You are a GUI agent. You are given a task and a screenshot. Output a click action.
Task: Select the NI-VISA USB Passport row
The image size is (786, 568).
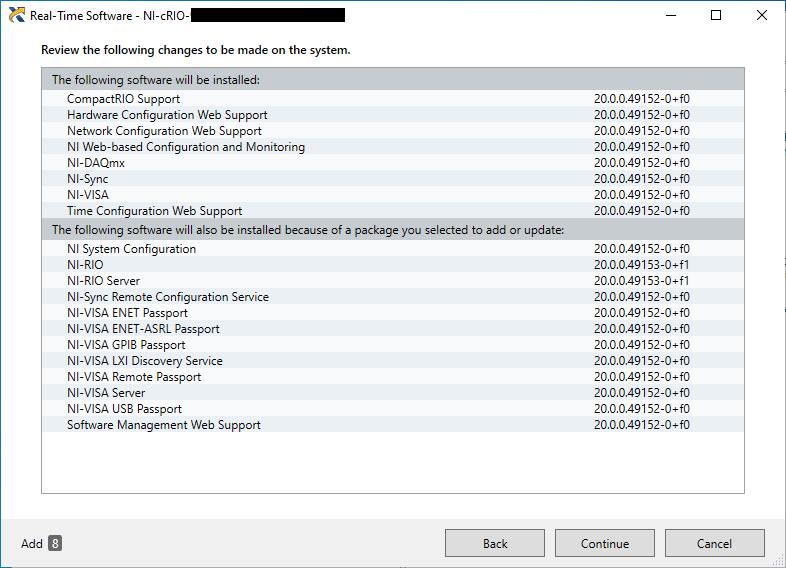click(x=124, y=409)
